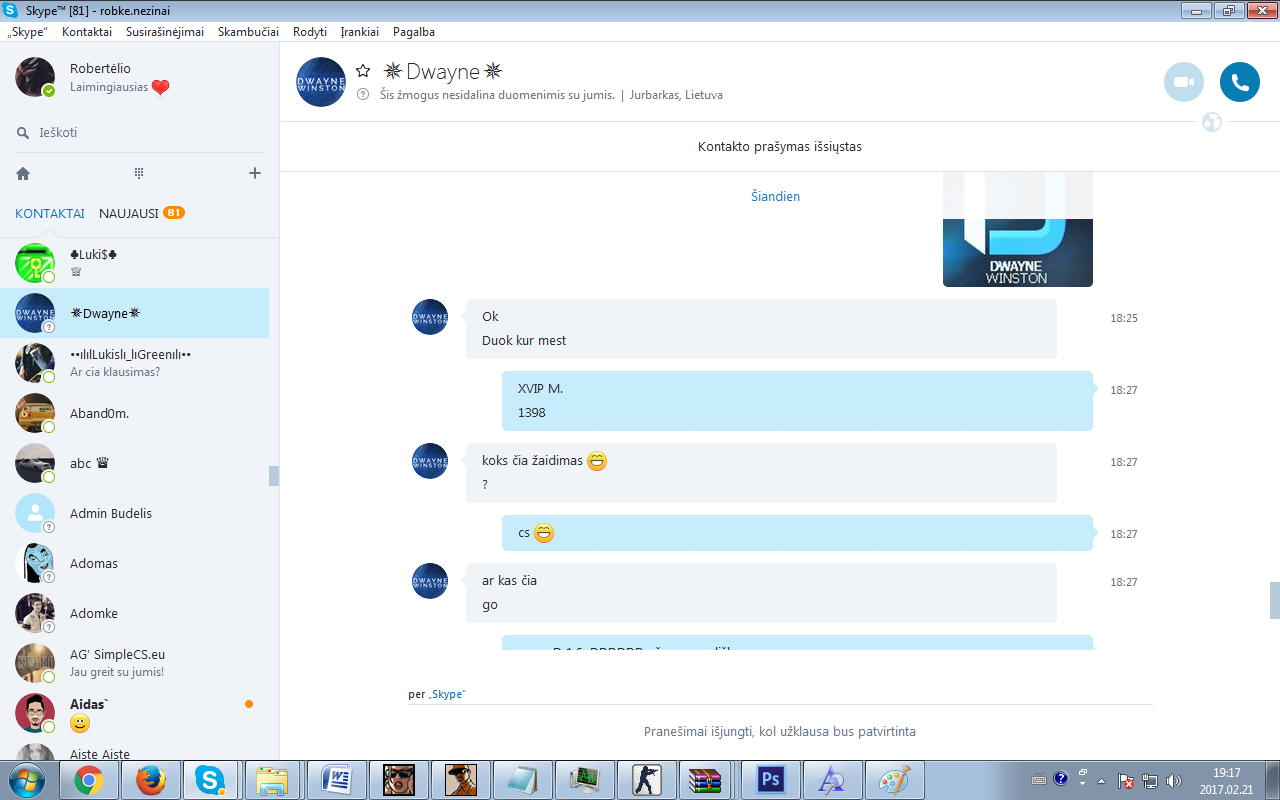This screenshot has height=800, width=1280.
Task: Open the Skambučiai menu
Action: [x=248, y=32]
